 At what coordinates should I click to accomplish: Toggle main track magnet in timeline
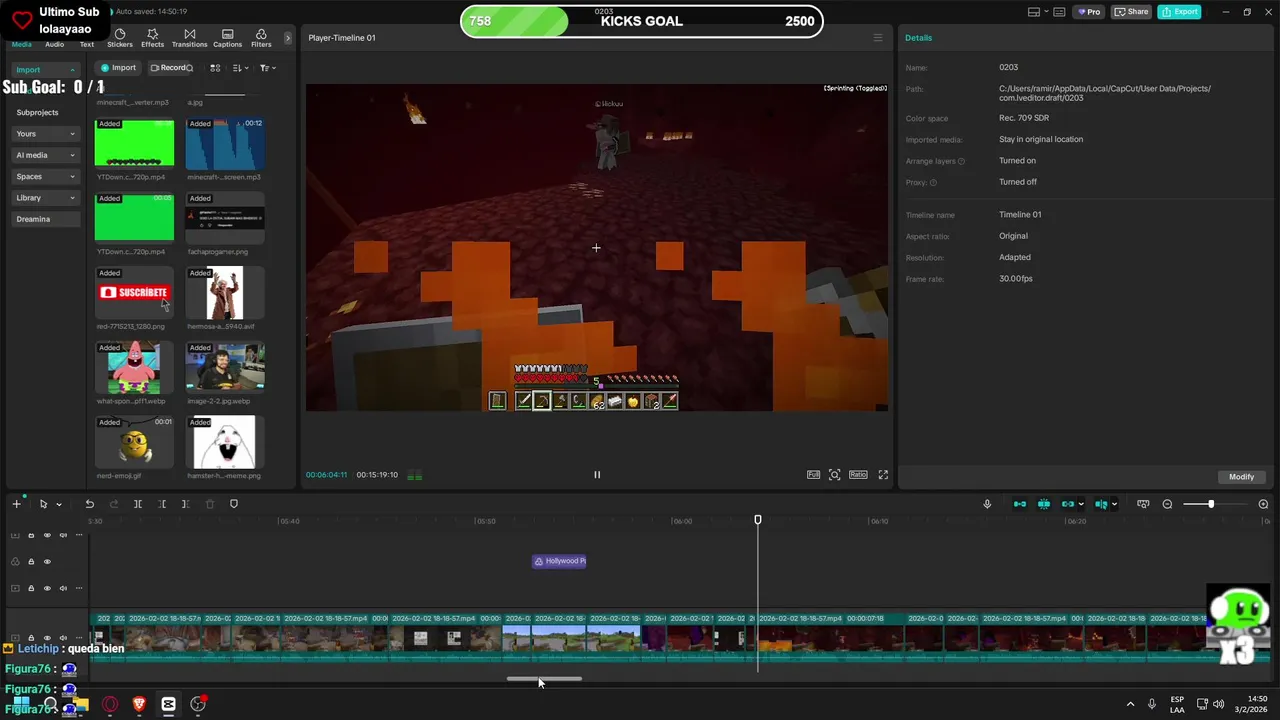click(x=1020, y=504)
